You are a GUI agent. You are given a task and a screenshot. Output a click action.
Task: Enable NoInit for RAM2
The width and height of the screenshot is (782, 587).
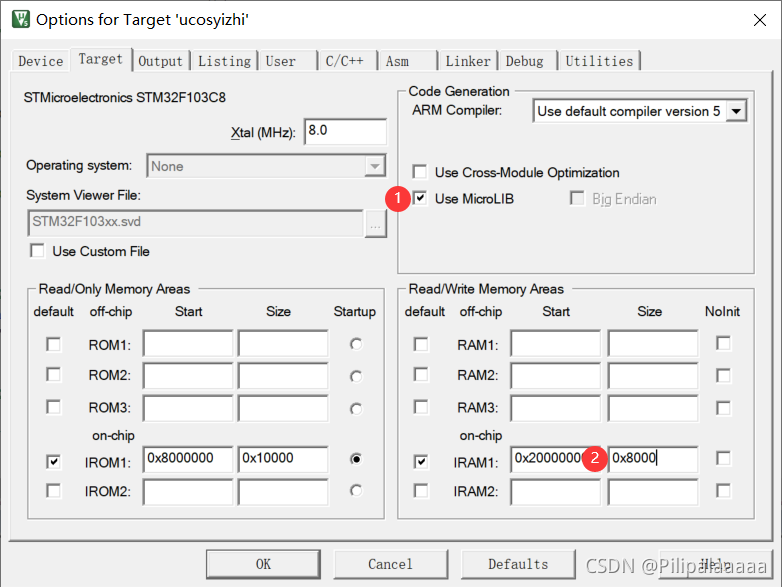pos(723,376)
